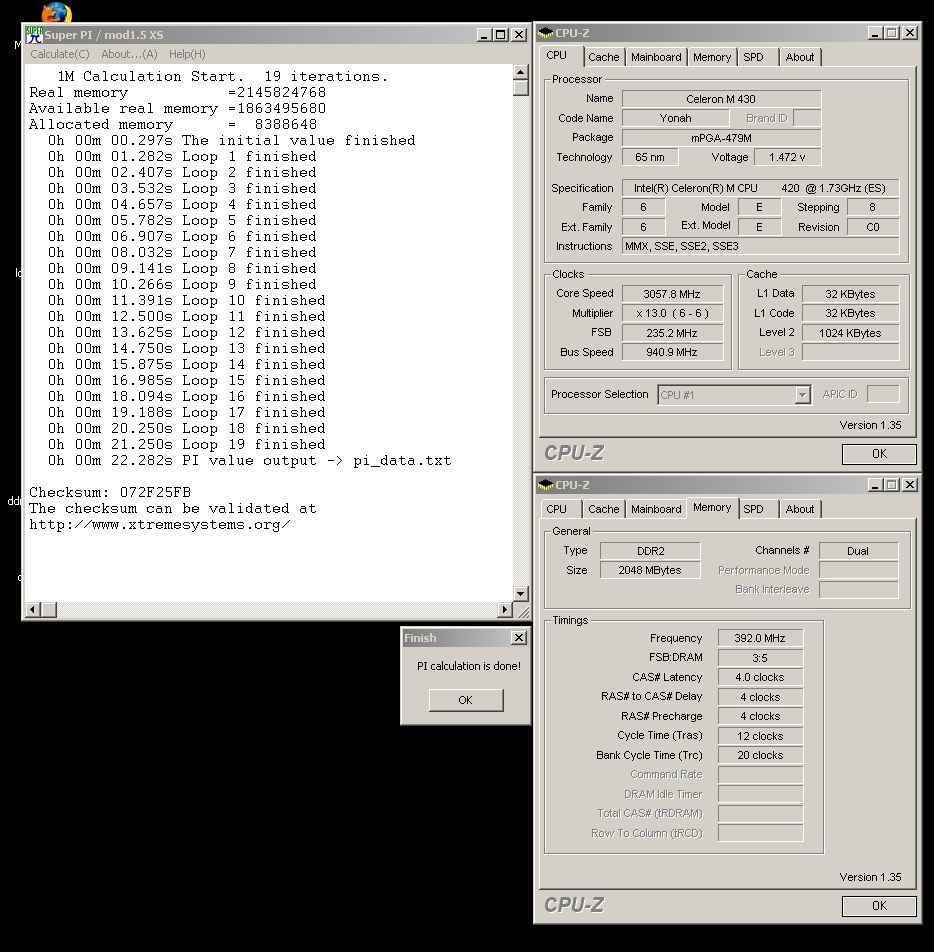934x952 pixels.
Task: Switch to About tab in lower CPU-Z
Action: point(800,509)
